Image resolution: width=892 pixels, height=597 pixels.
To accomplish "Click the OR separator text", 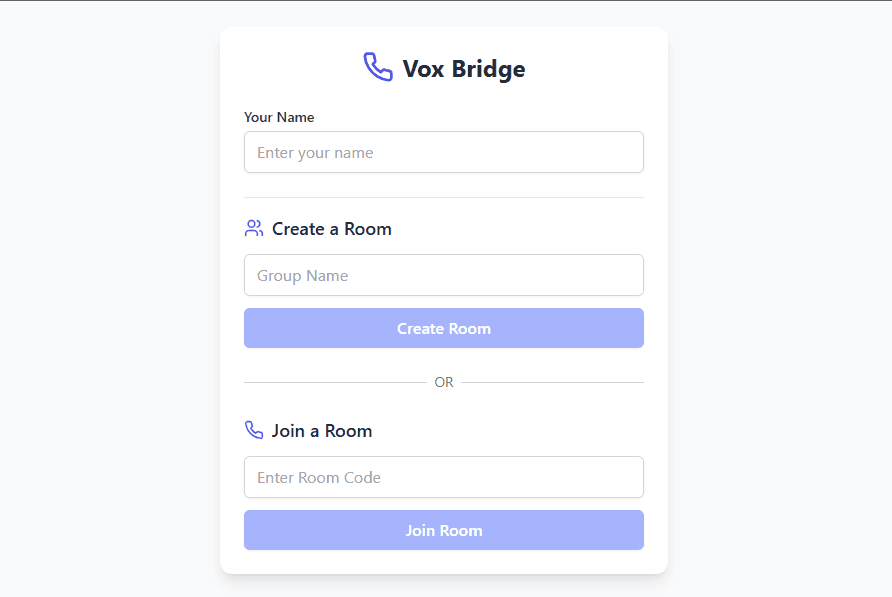I will 444,382.
